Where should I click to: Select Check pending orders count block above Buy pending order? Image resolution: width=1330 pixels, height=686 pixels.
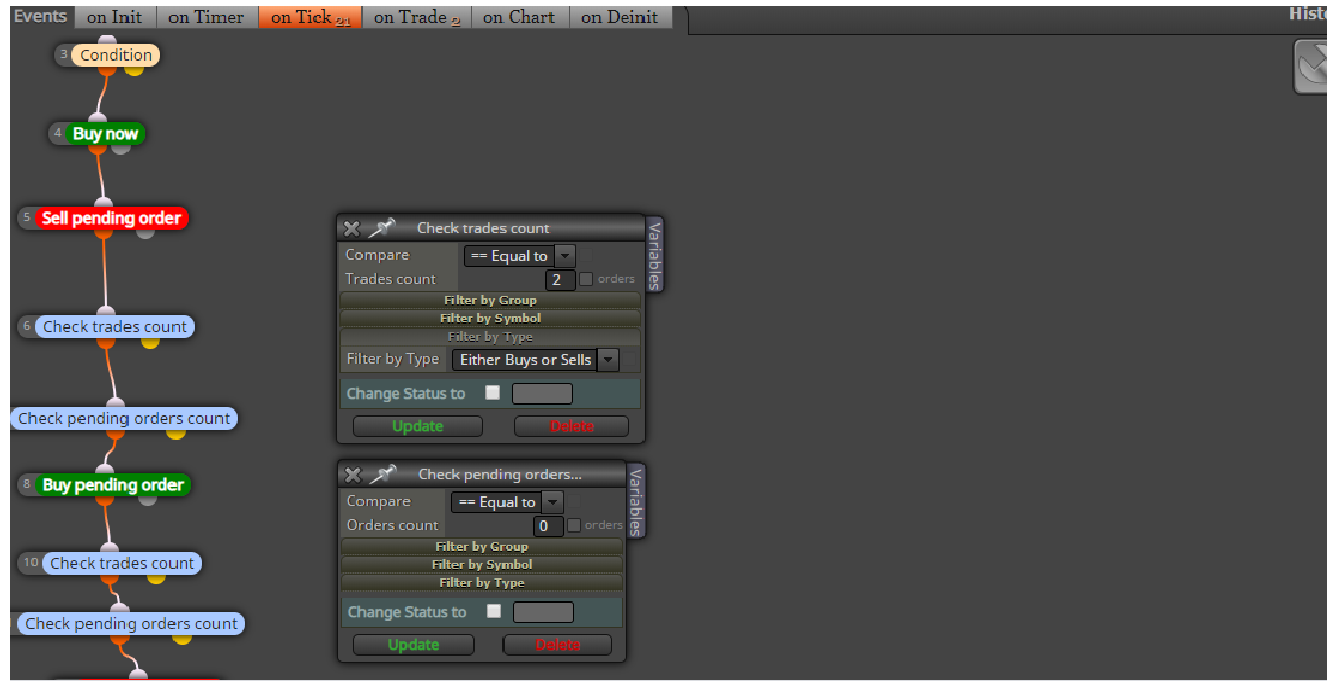pyautogui.click(x=124, y=419)
